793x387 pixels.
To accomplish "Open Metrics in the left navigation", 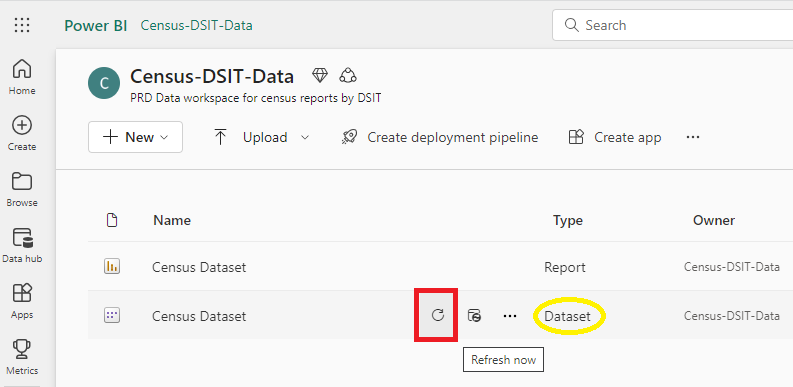I will (x=22, y=357).
